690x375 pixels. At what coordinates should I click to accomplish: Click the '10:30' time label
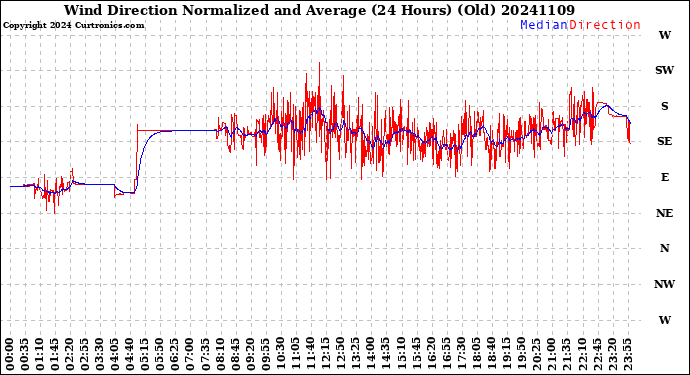[280, 354]
